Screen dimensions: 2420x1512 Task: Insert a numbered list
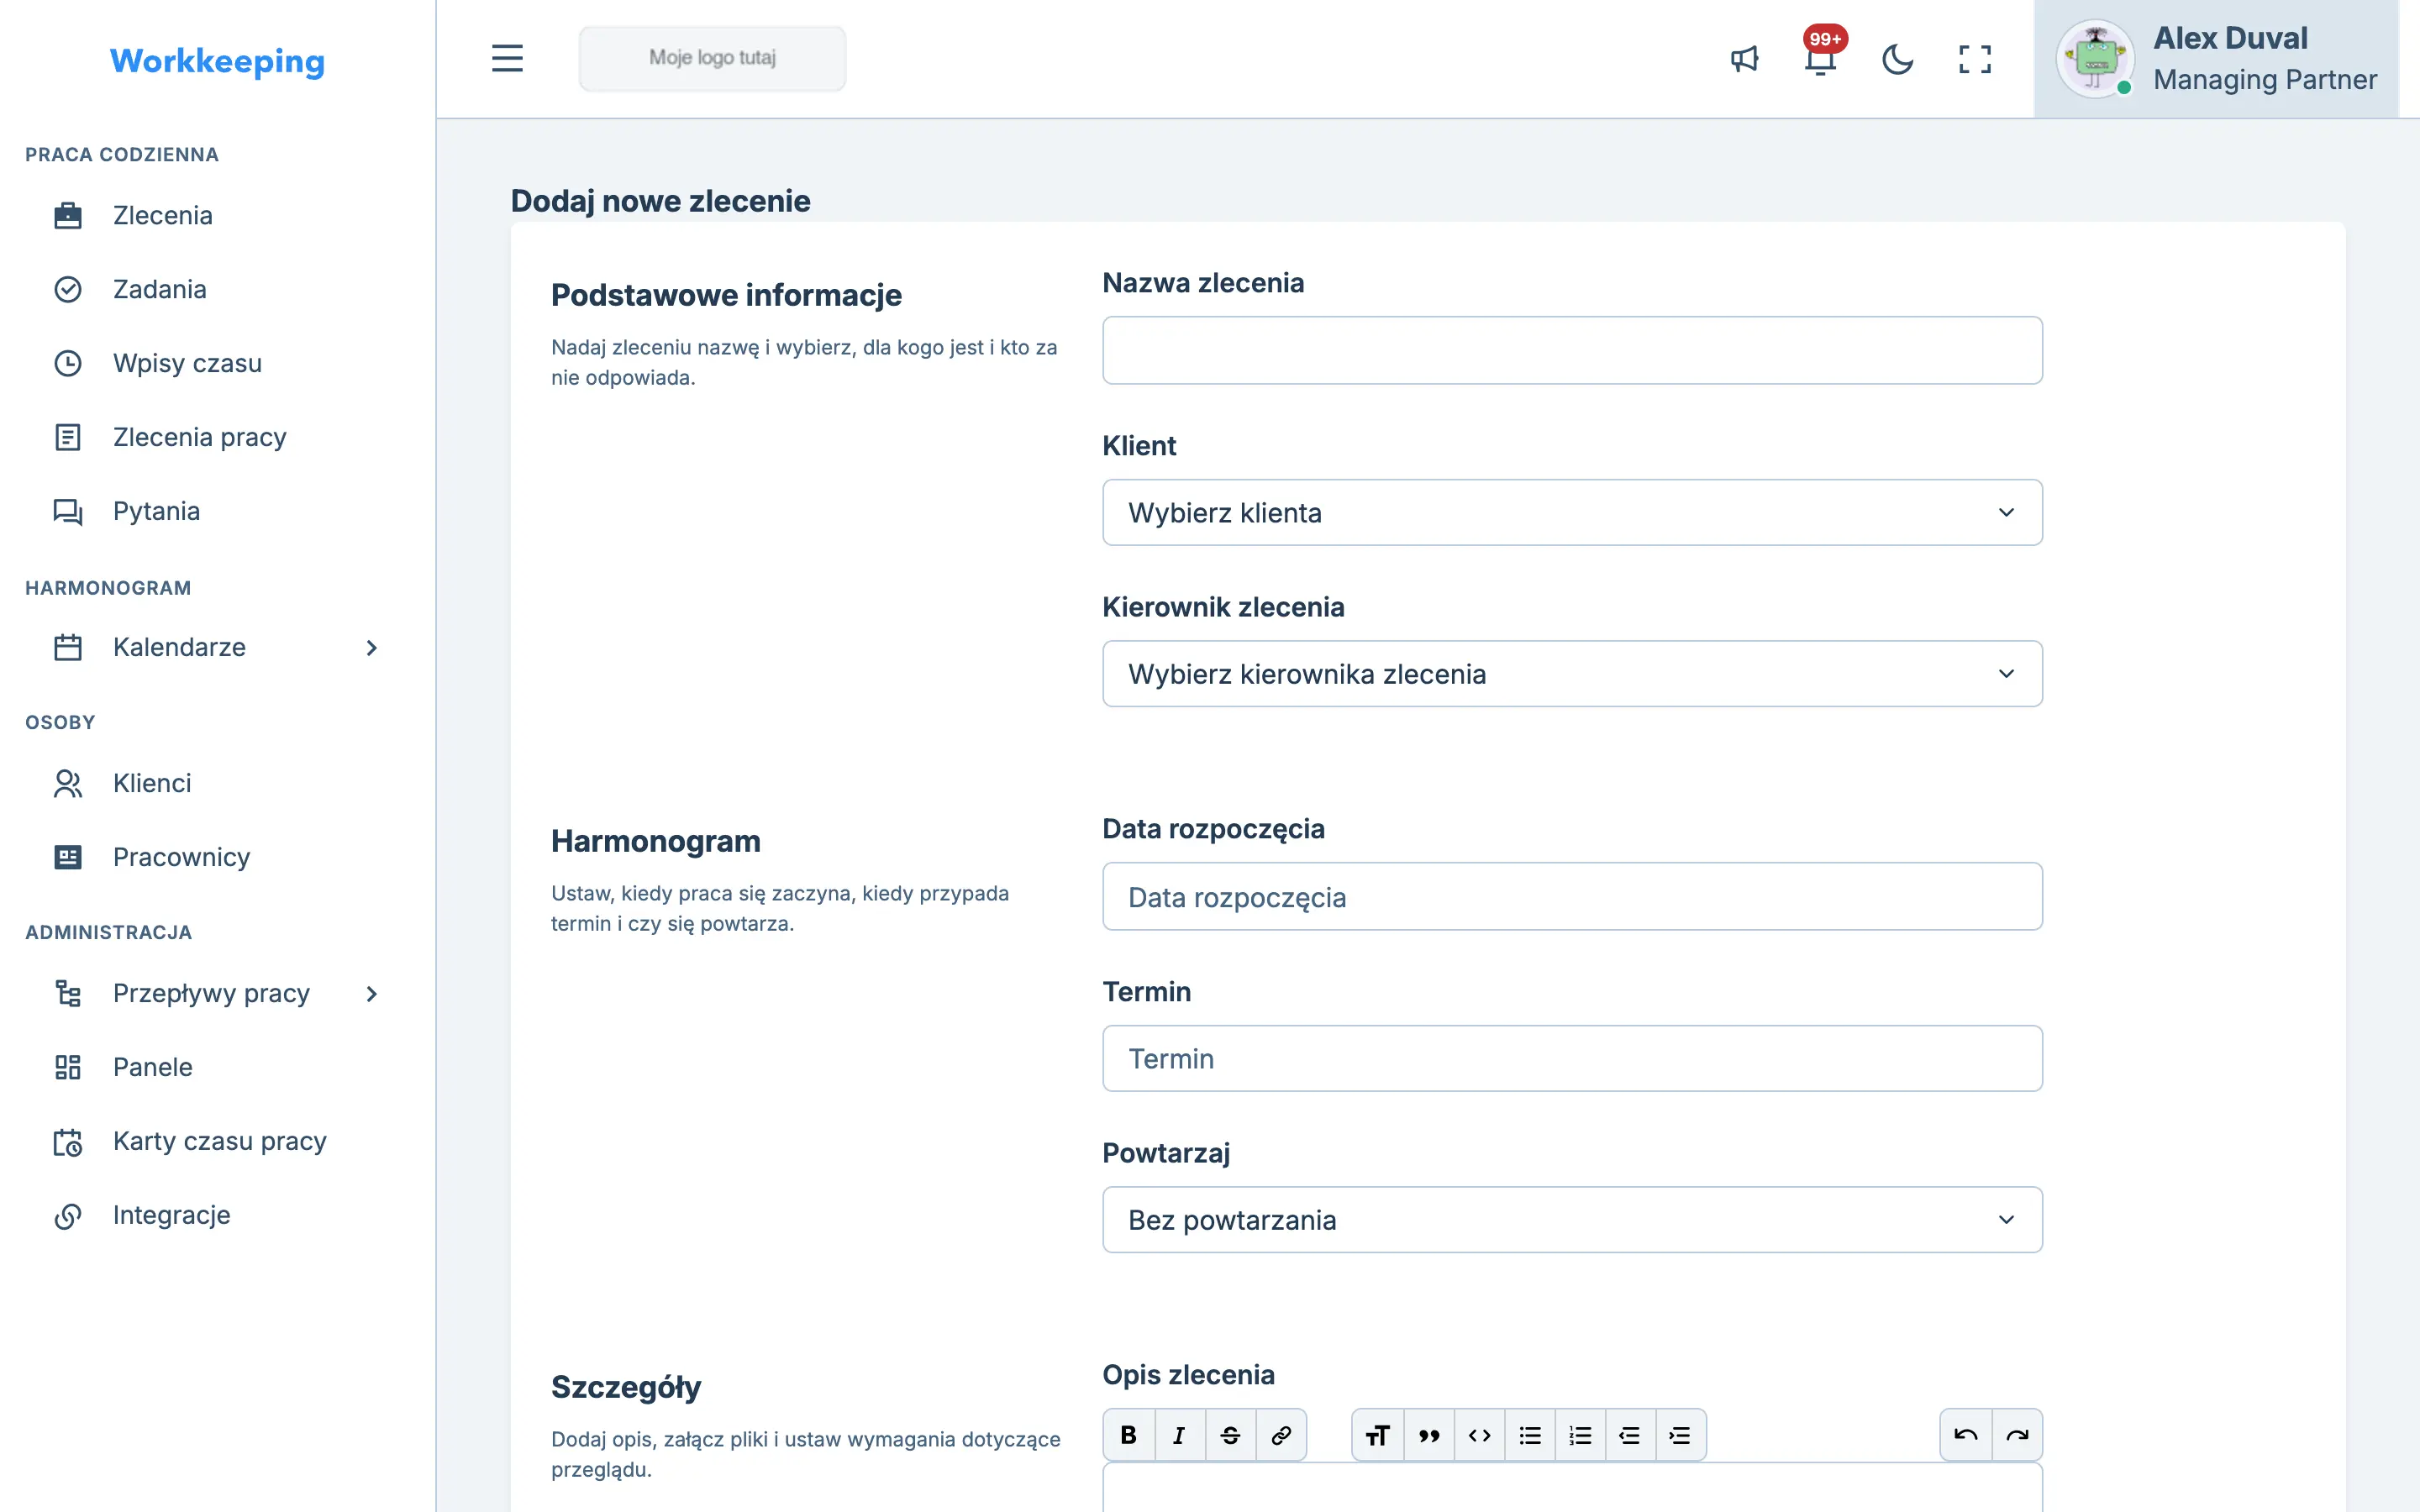pos(1580,1435)
